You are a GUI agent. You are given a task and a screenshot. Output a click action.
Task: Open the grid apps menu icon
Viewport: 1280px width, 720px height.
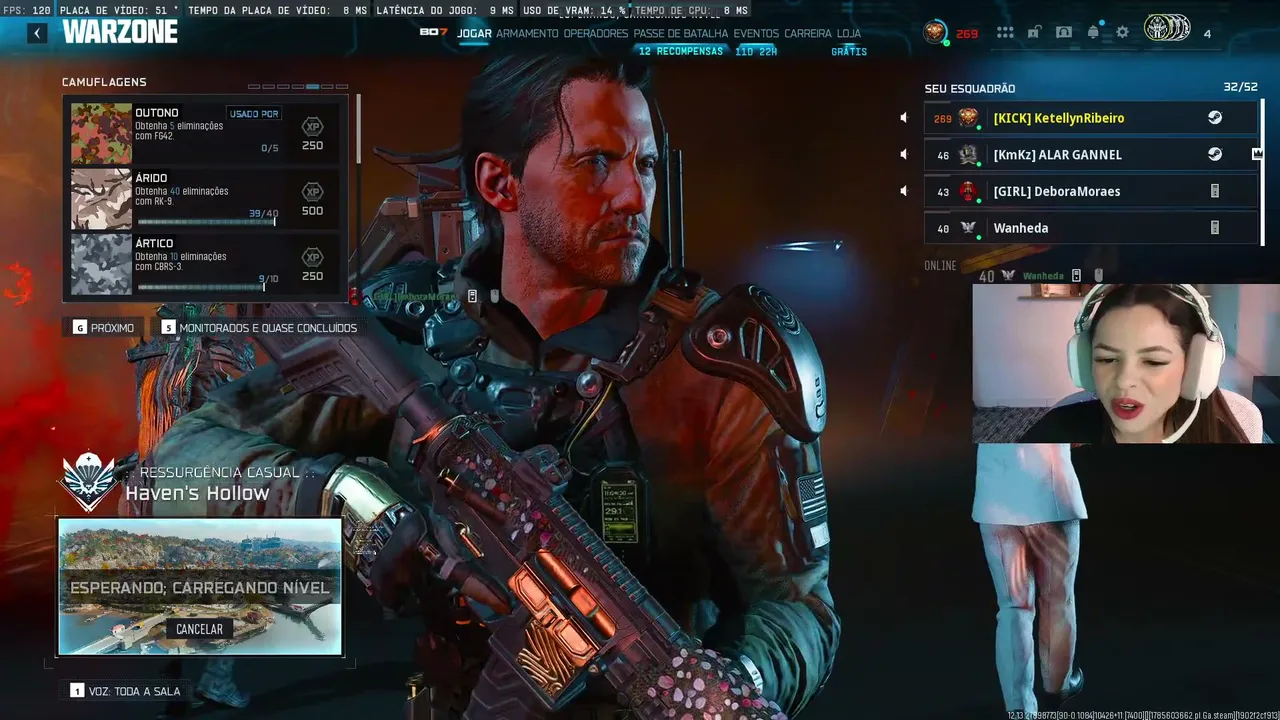[1005, 33]
